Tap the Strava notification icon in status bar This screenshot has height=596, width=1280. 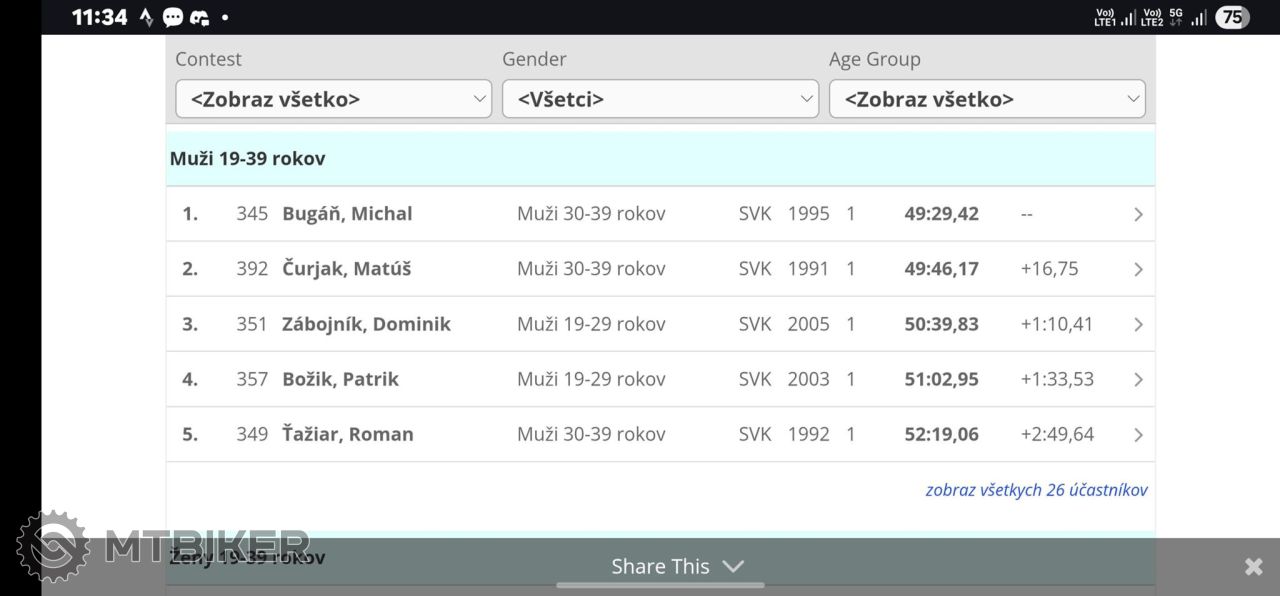coord(146,17)
